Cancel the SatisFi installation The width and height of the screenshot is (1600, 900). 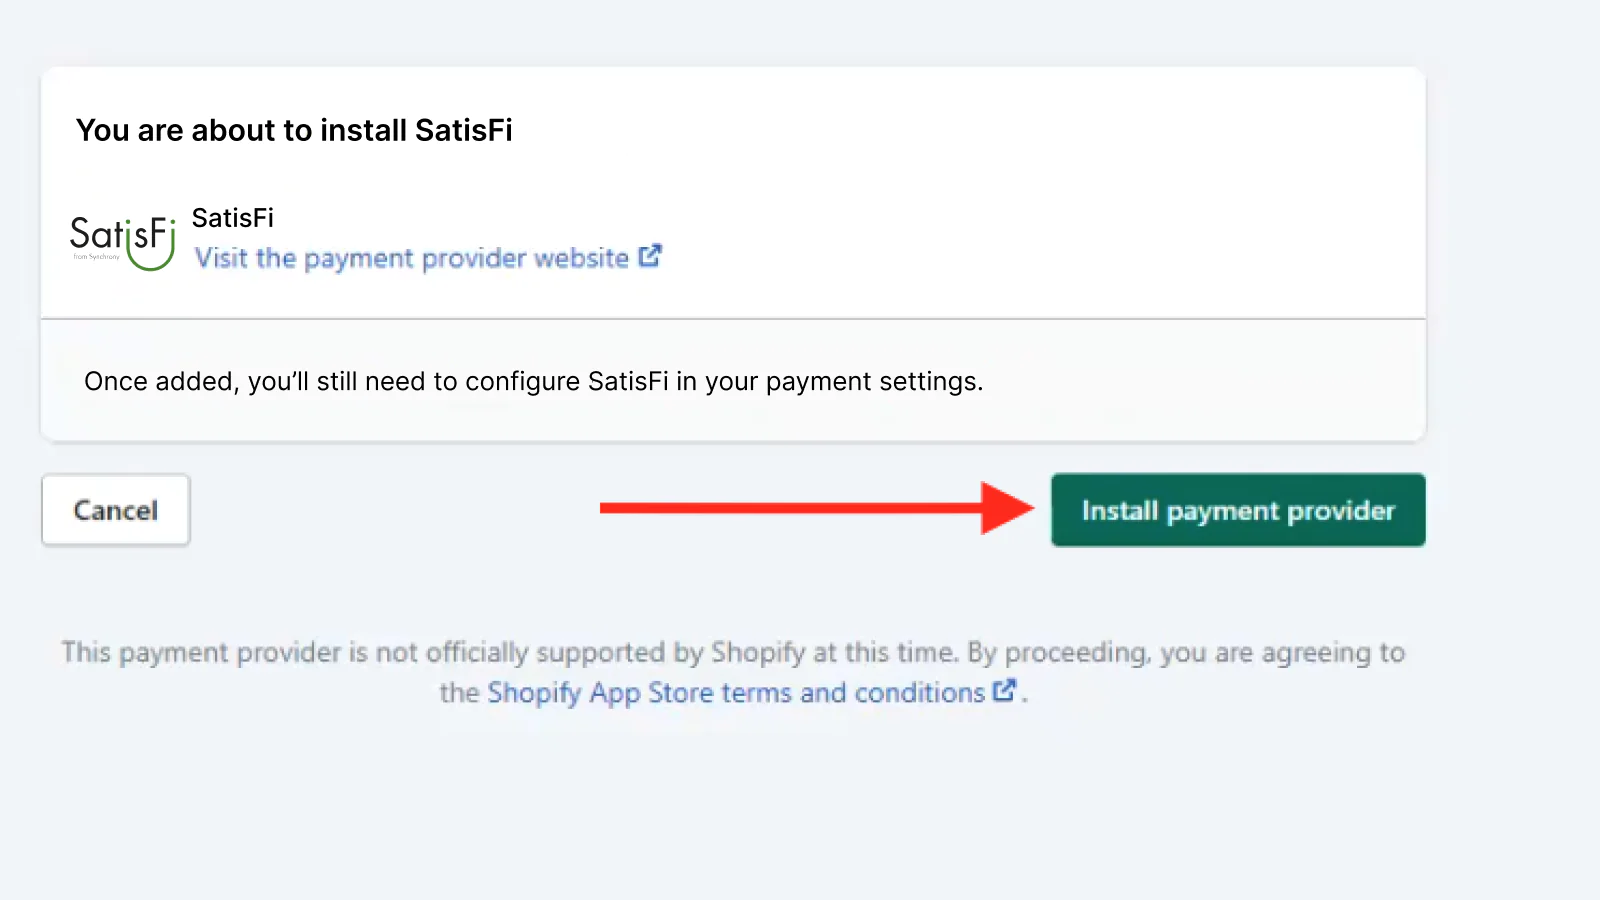(116, 510)
